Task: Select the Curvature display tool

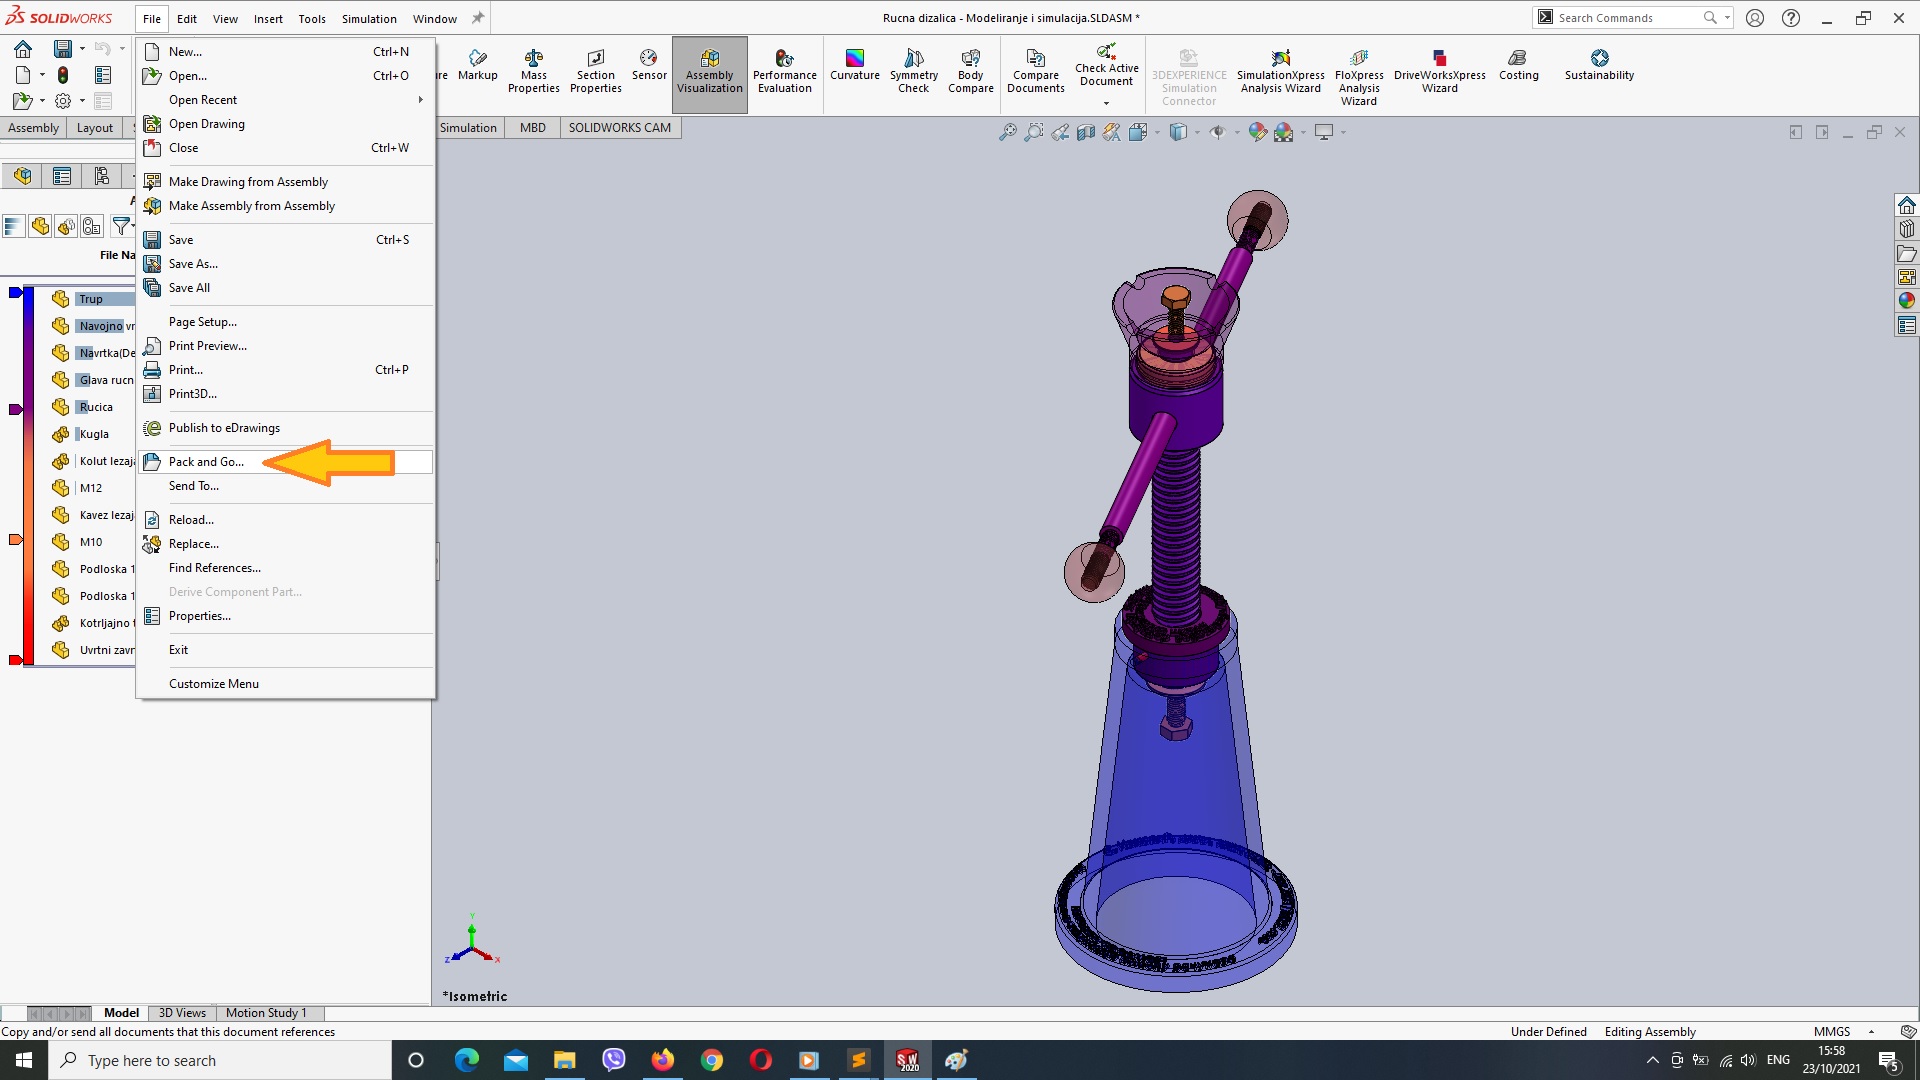Action: click(x=854, y=65)
